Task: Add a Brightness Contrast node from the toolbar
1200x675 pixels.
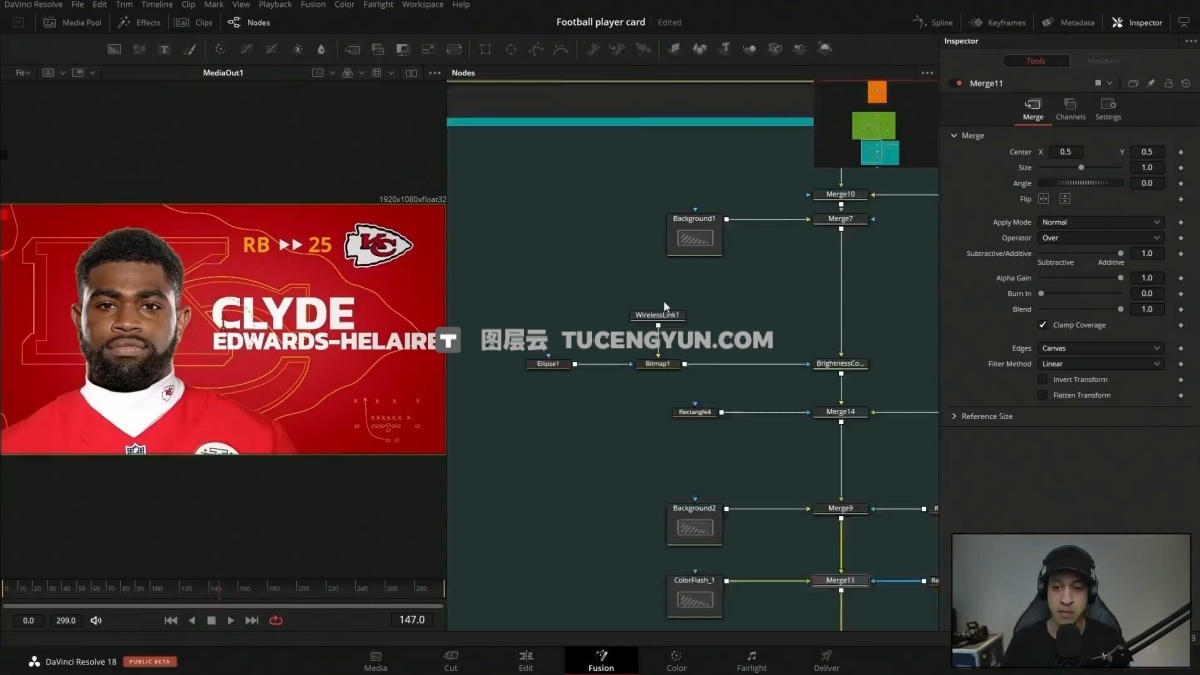Action: point(297,49)
